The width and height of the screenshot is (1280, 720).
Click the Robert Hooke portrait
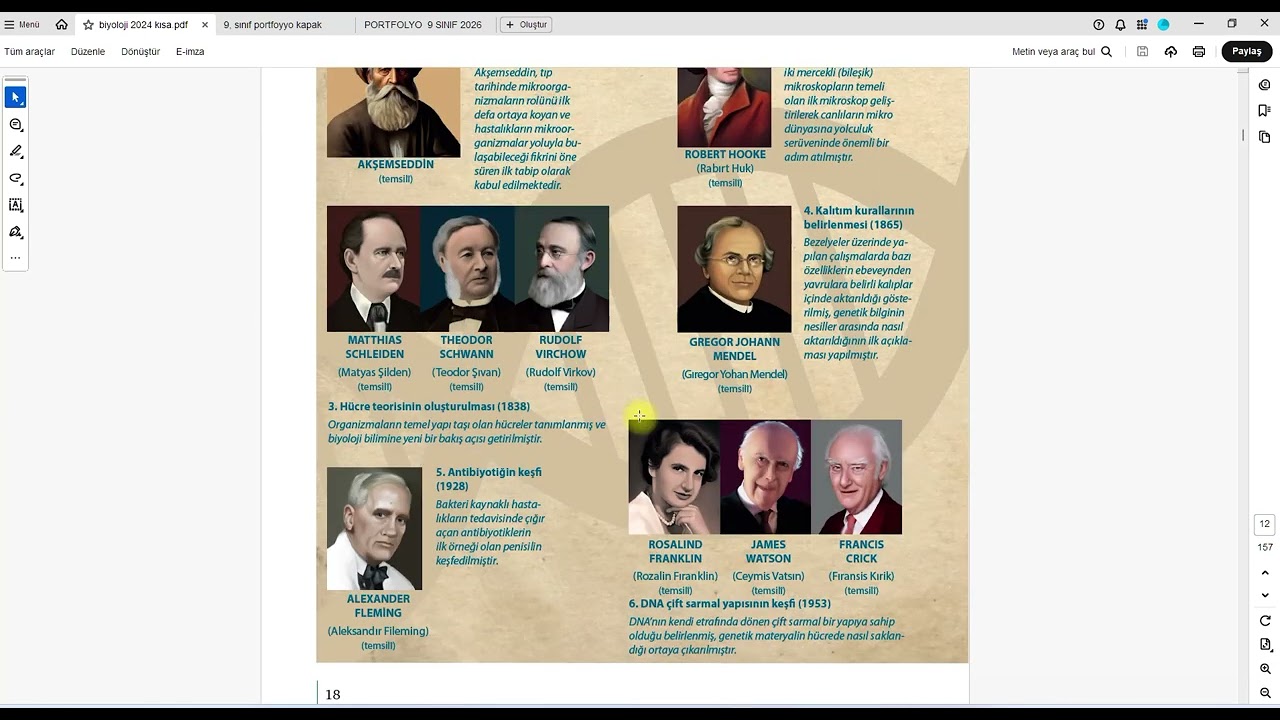coord(724,107)
